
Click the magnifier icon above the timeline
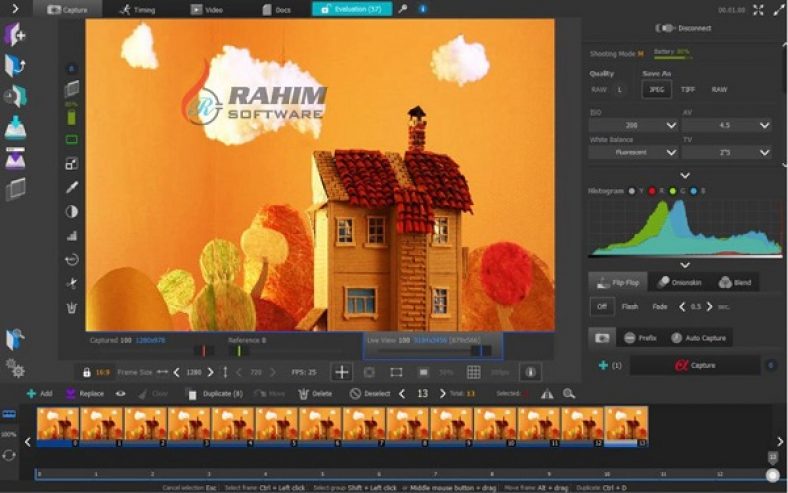(569, 394)
